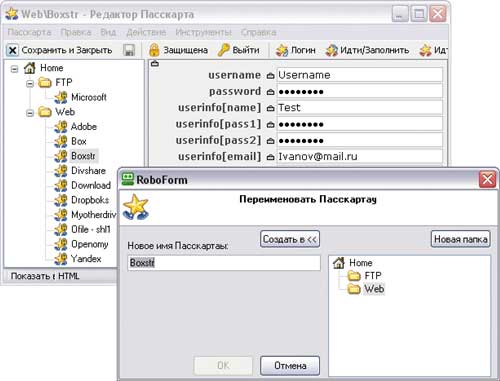Click the Создать в << button
This screenshot has width=500, height=381.
(290, 239)
